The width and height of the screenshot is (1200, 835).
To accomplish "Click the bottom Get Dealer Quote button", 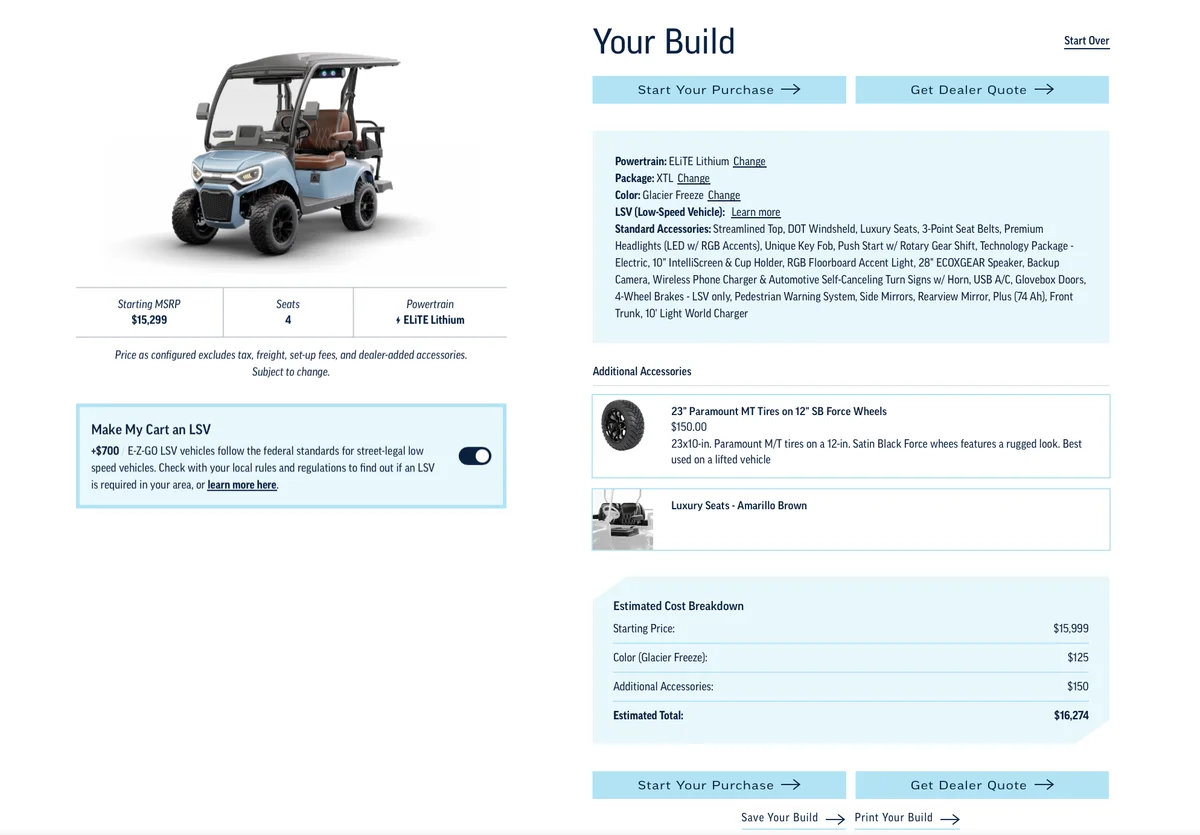I will tap(982, 785).
